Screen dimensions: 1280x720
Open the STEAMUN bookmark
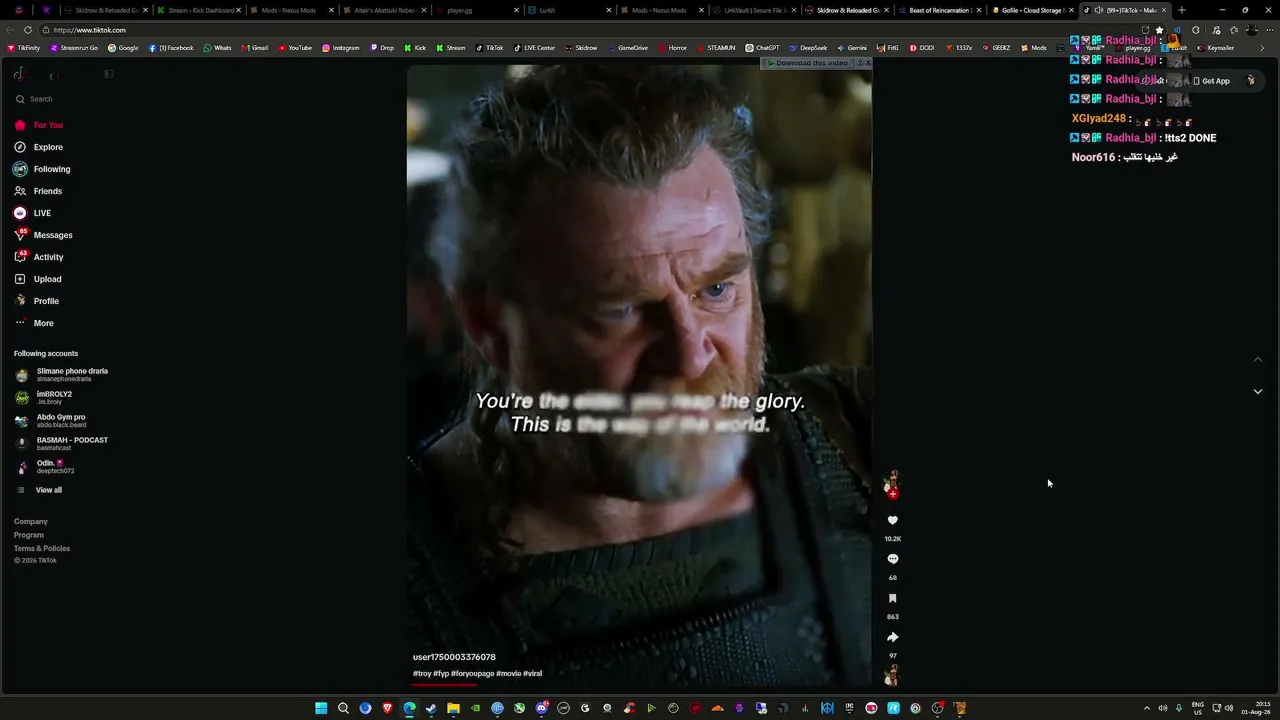coord(716,48)
